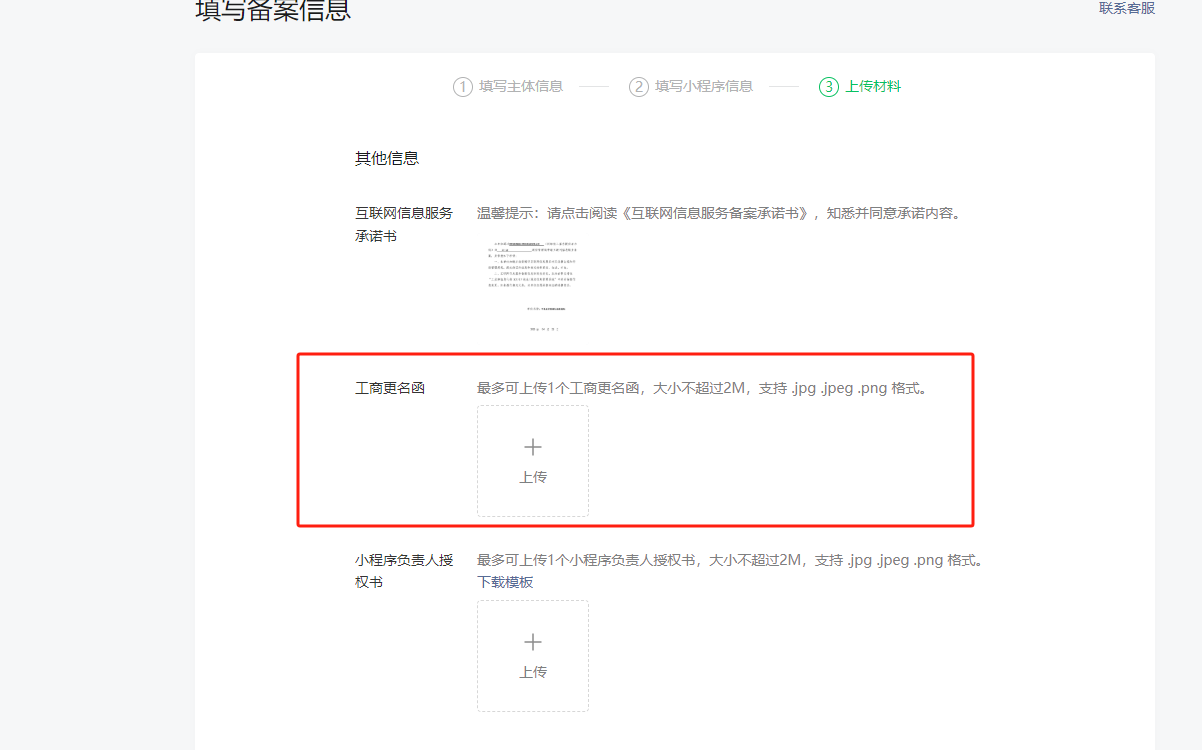Click the 温馨提示 reminder text
The image size is (1202, 750).
719,213
